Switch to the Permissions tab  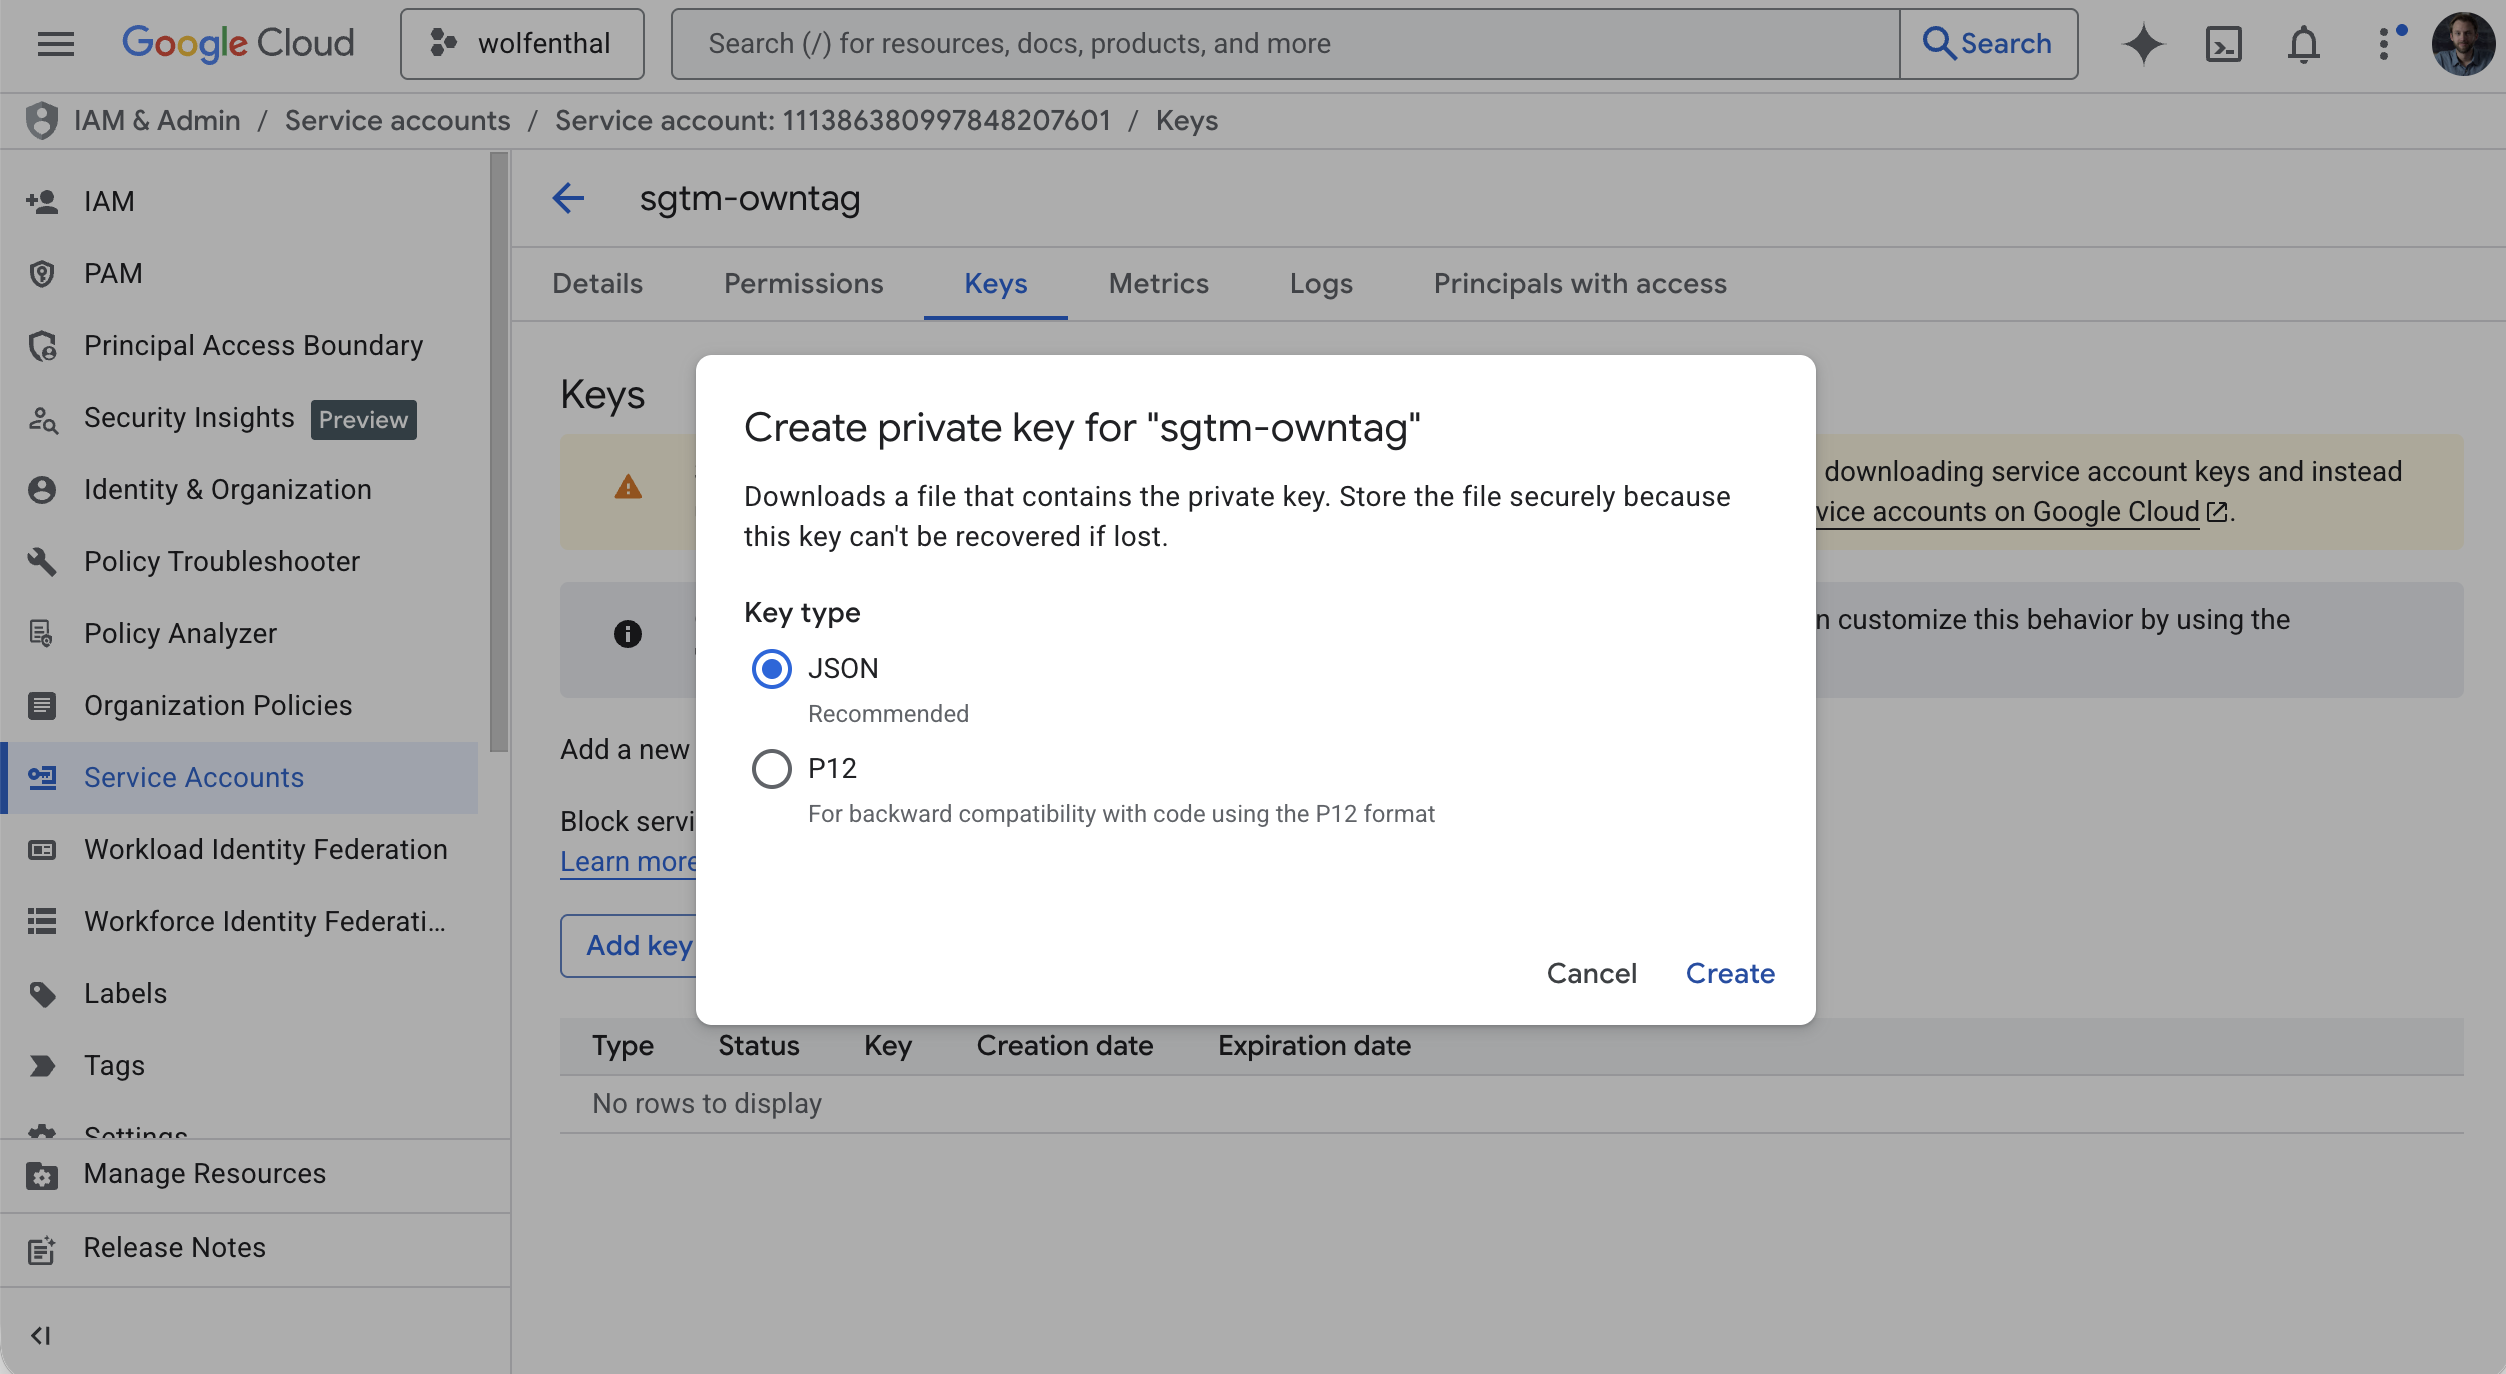[803, 284]
